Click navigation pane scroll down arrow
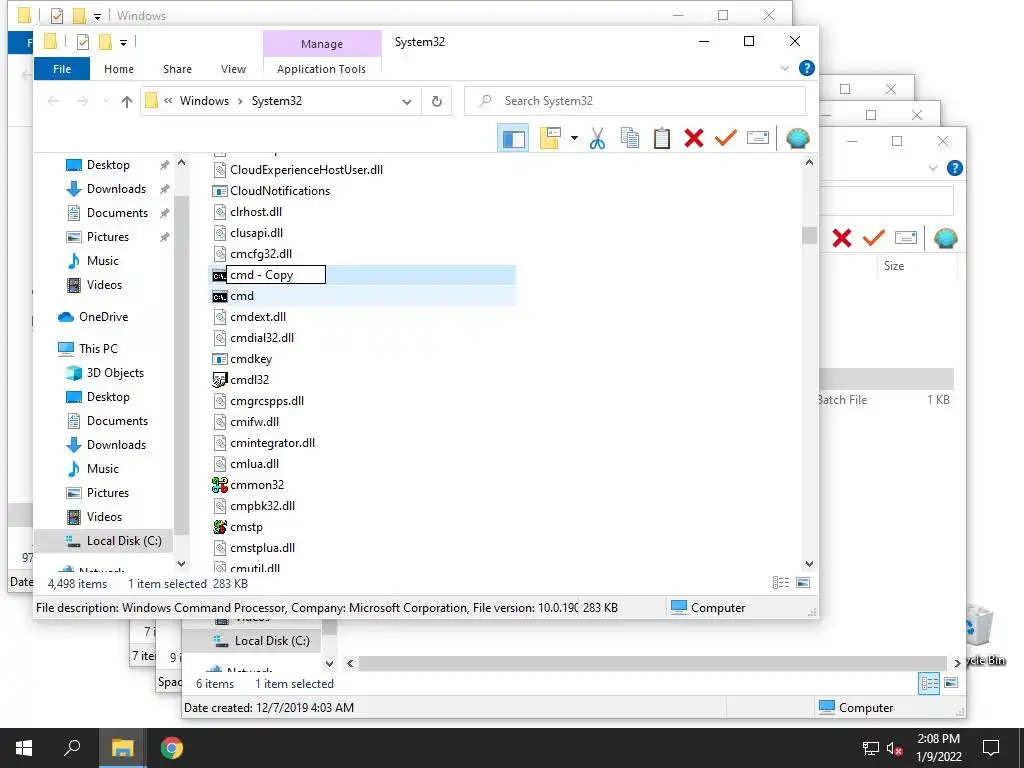This screenshot has height=768, width=1024. tap(182, 563)
